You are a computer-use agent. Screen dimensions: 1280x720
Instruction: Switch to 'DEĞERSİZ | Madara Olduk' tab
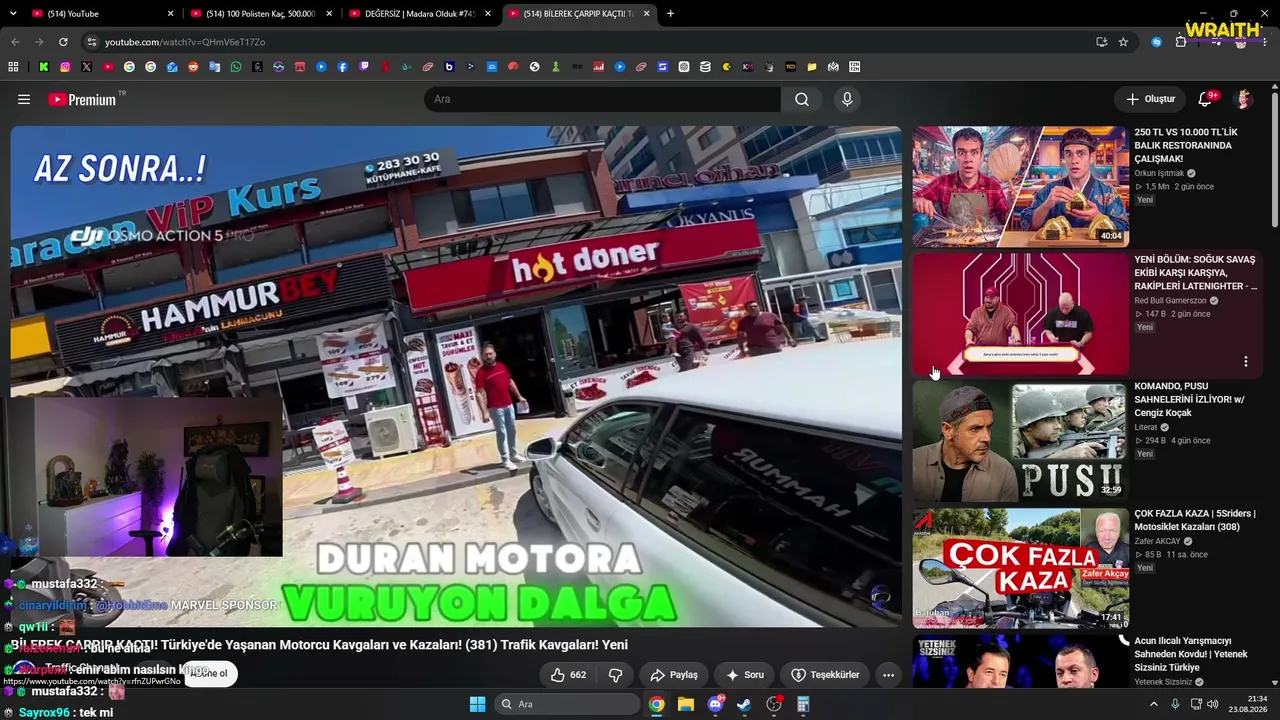pos(420,14)
